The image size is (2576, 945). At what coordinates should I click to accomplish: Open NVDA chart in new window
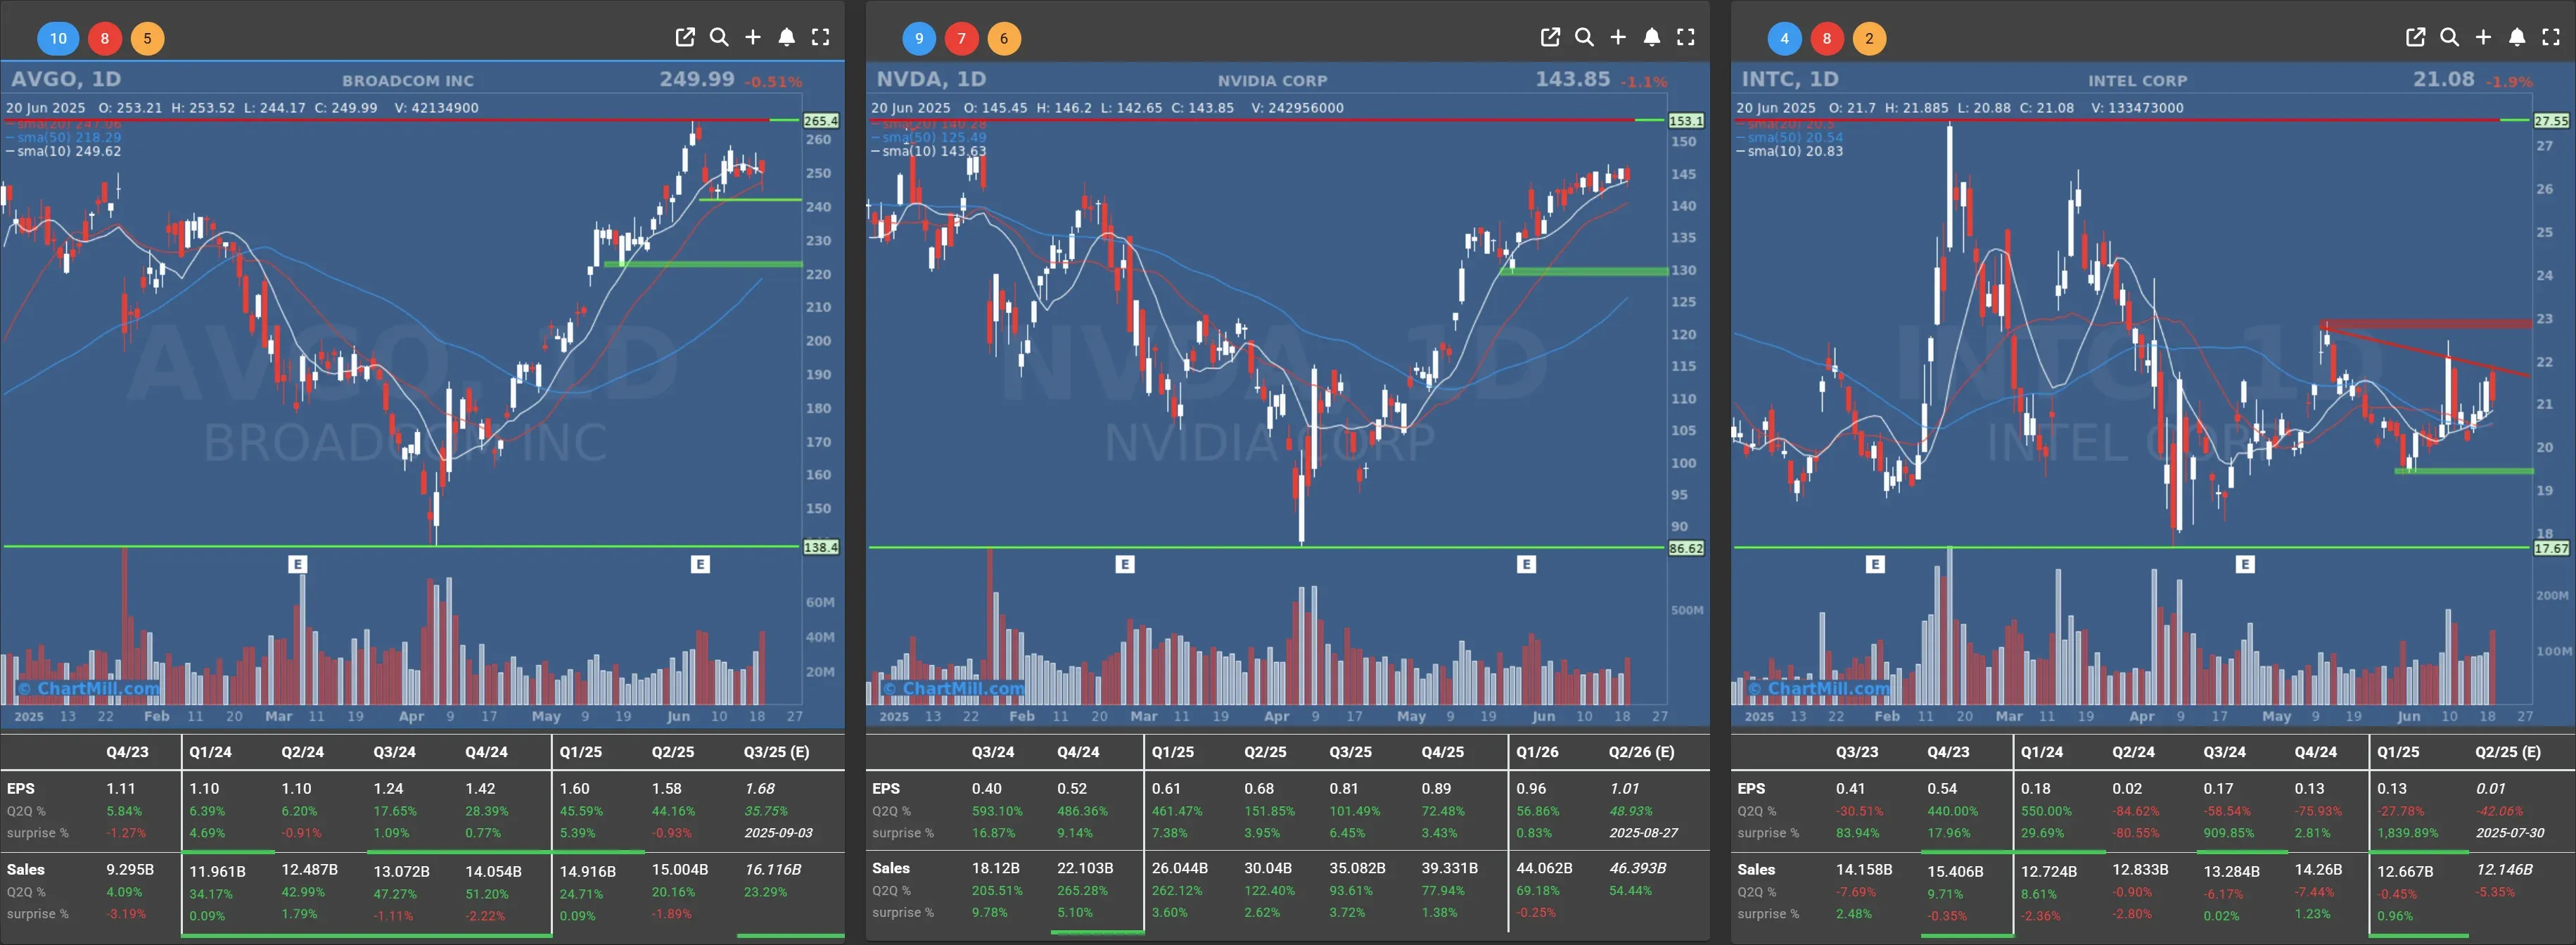point(1550,37)
